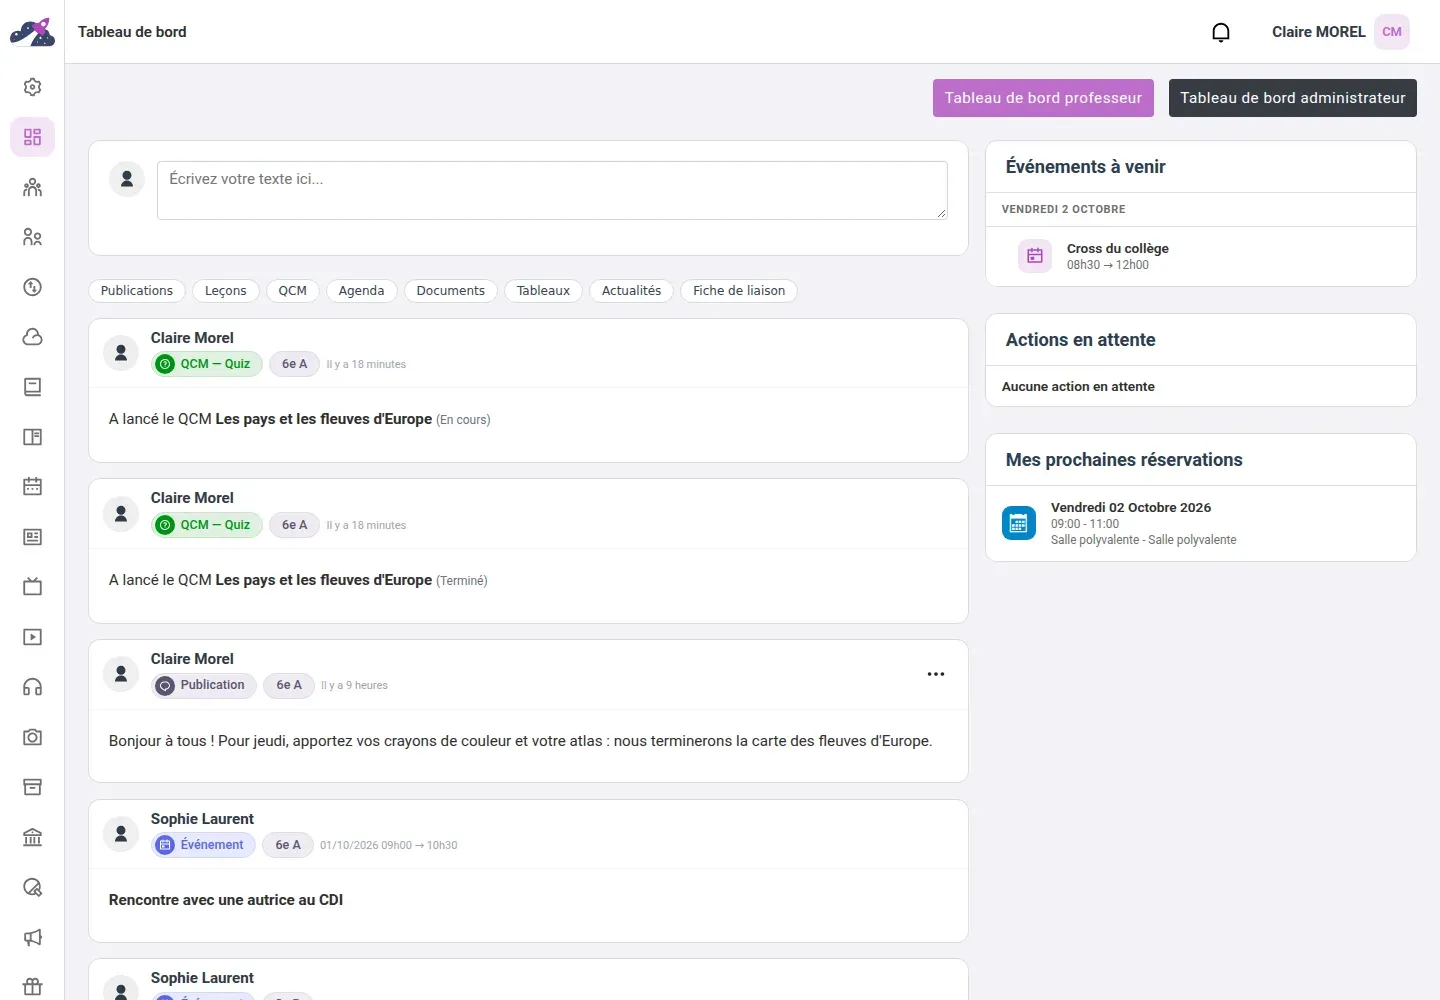Open the Cross du collège event

point(1201,256)
